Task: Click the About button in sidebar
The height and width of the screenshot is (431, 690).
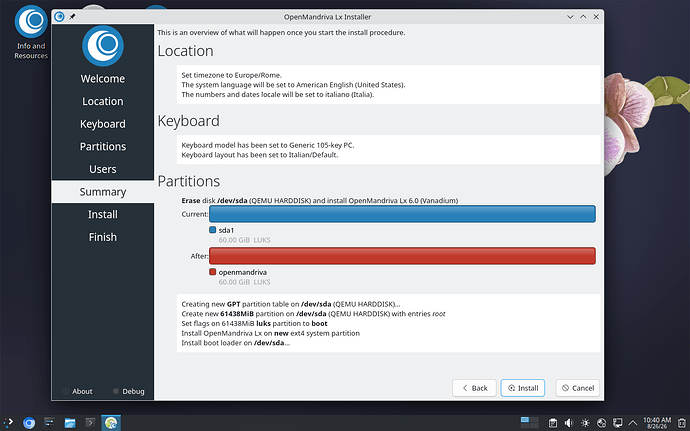Action: tap(78, 391)
